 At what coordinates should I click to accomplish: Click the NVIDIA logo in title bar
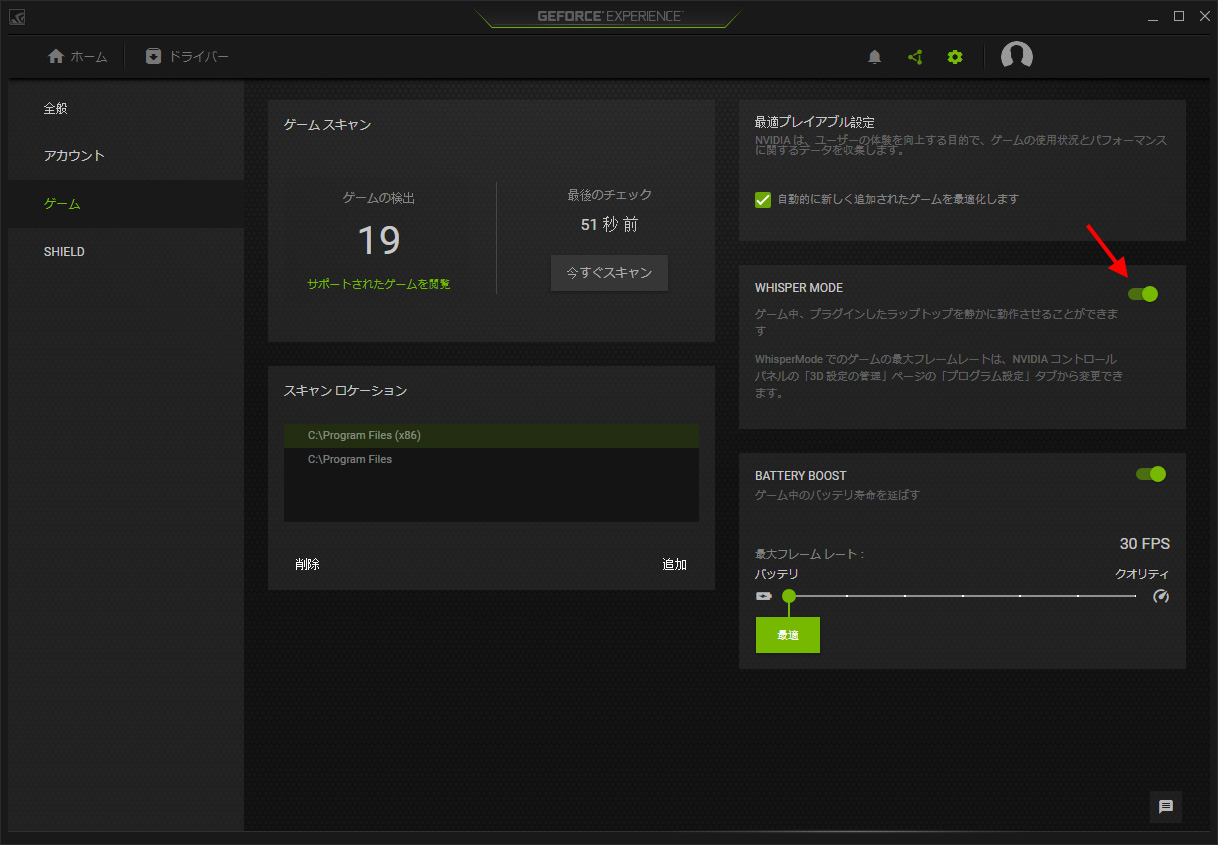pos(18,17)
